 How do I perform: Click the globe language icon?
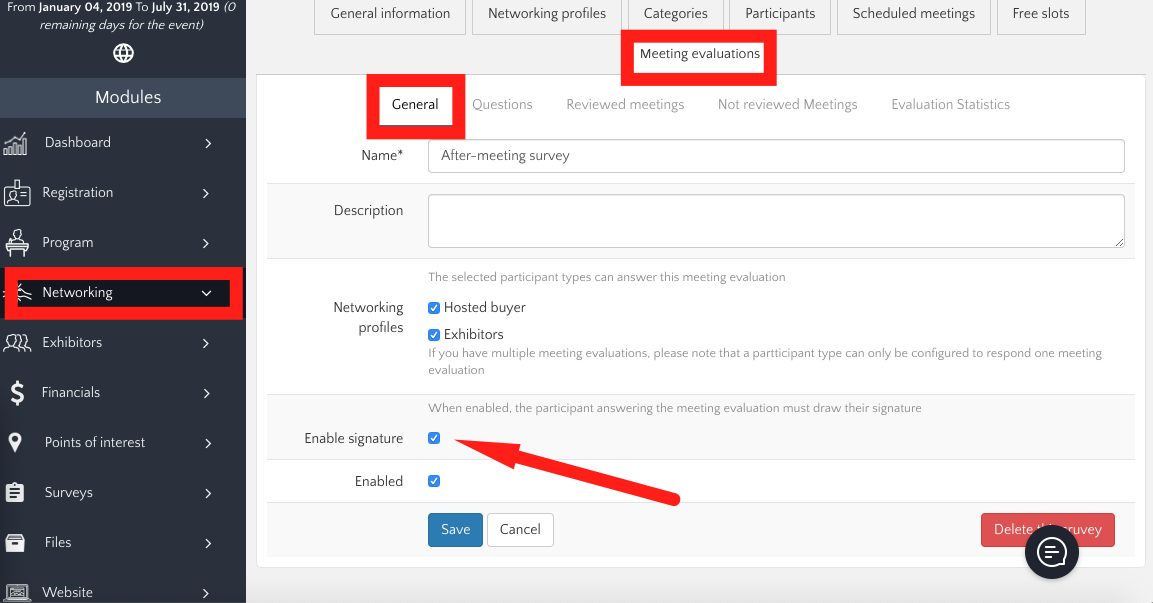(x=123, y=53)
